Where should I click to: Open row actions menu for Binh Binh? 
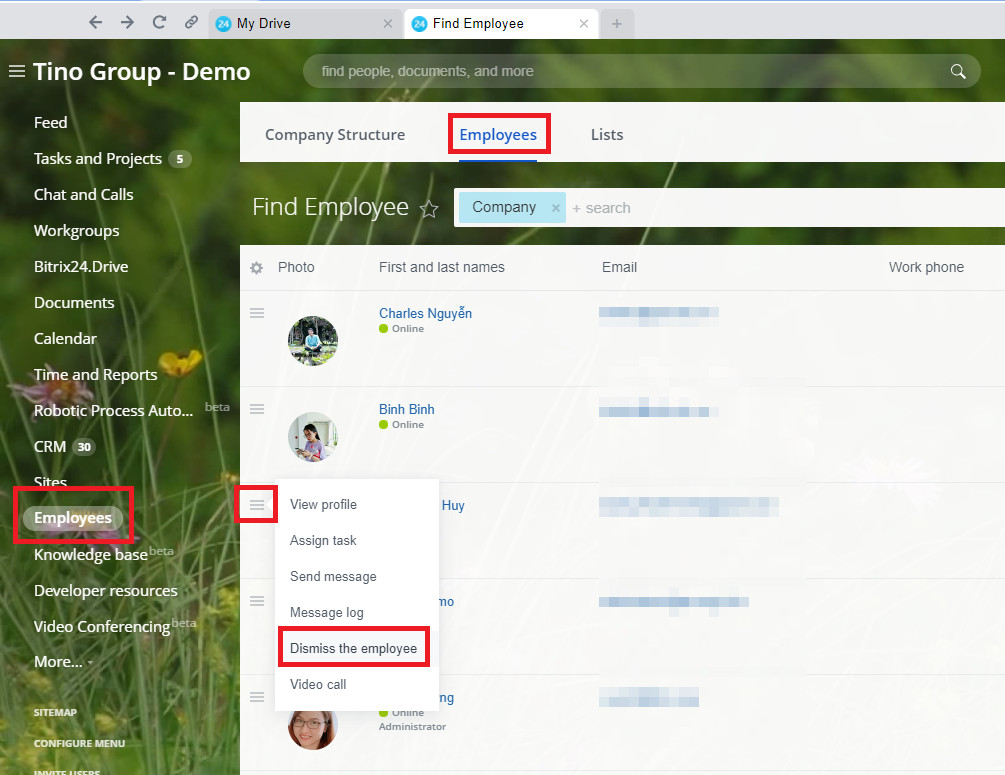pos(257,409)
